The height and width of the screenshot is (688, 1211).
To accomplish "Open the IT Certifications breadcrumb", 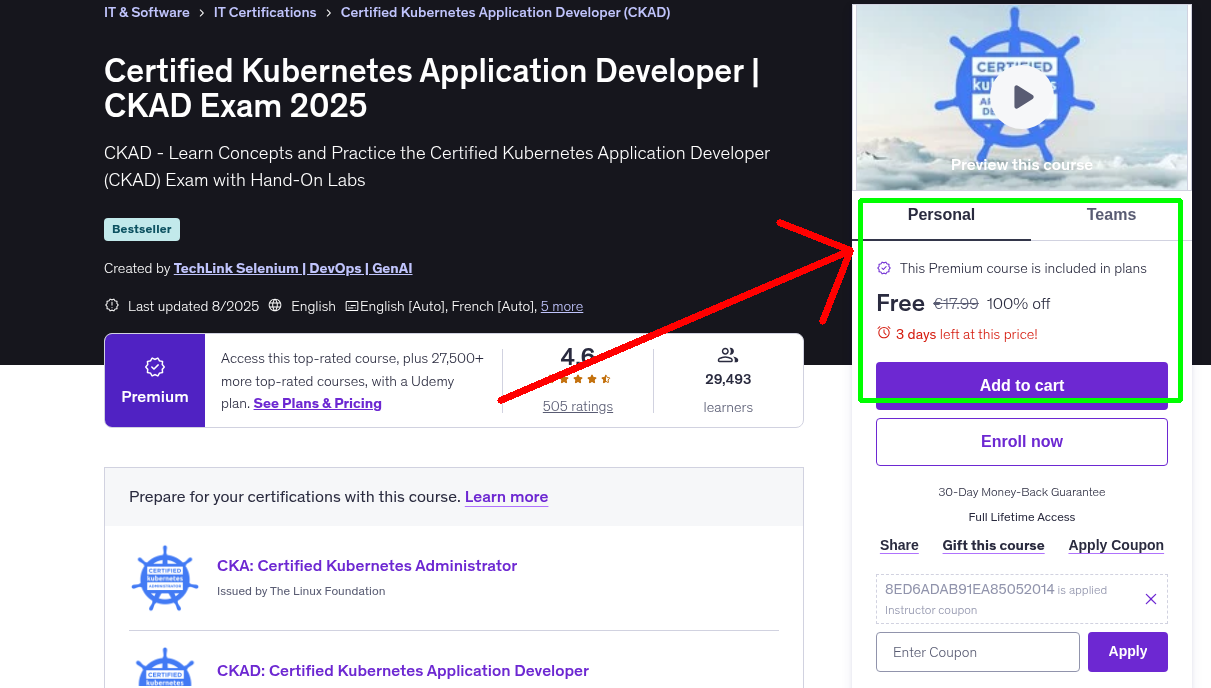I will click(265, 13).
